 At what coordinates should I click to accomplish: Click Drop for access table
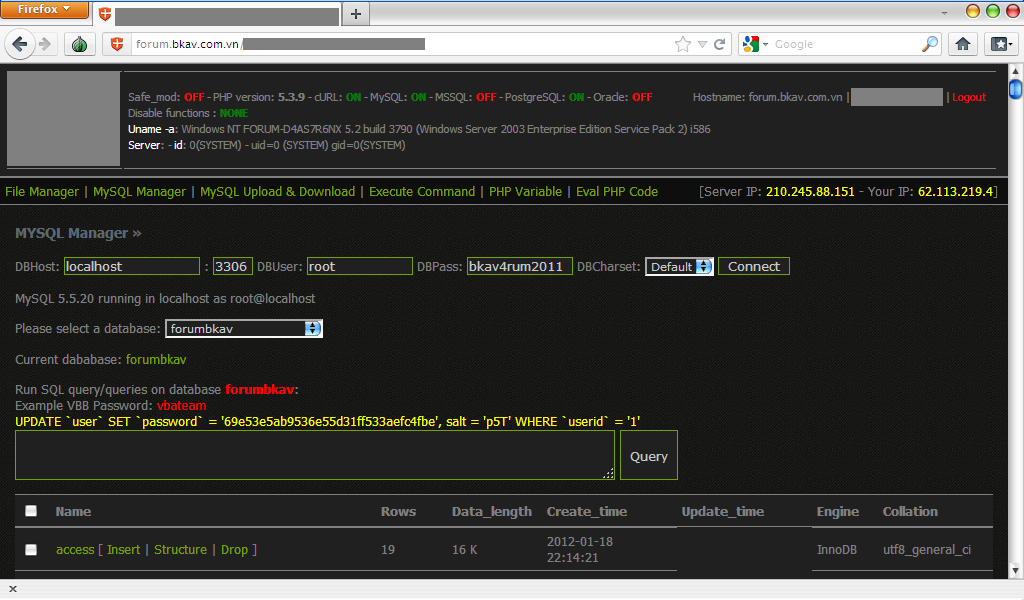click(x=234, y=550)
